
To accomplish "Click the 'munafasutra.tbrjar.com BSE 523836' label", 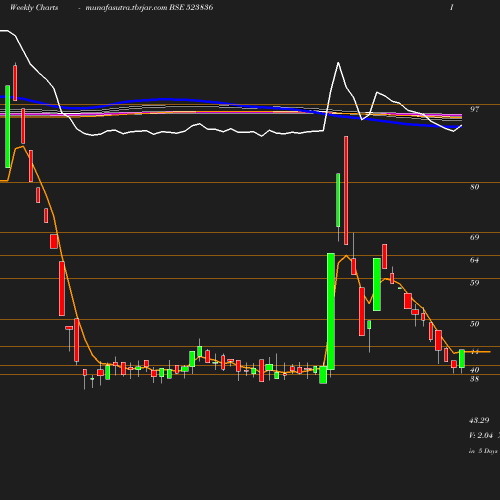I will 149,7.
